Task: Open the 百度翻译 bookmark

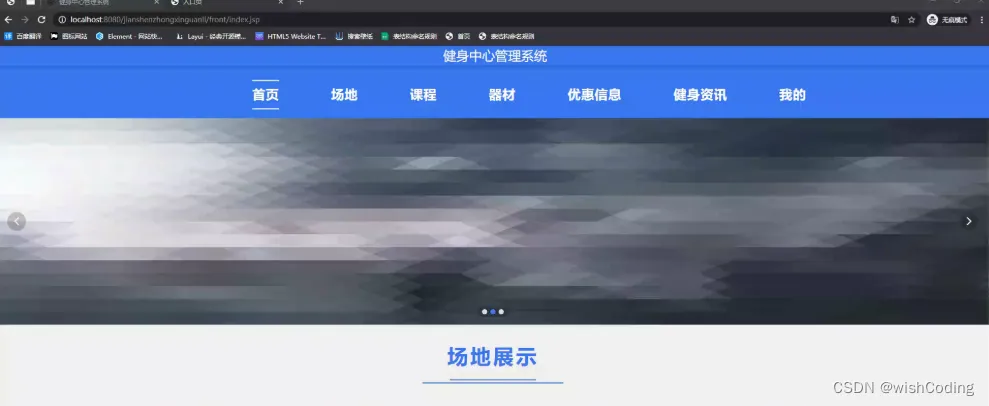Action: click(x=23, y=37)
